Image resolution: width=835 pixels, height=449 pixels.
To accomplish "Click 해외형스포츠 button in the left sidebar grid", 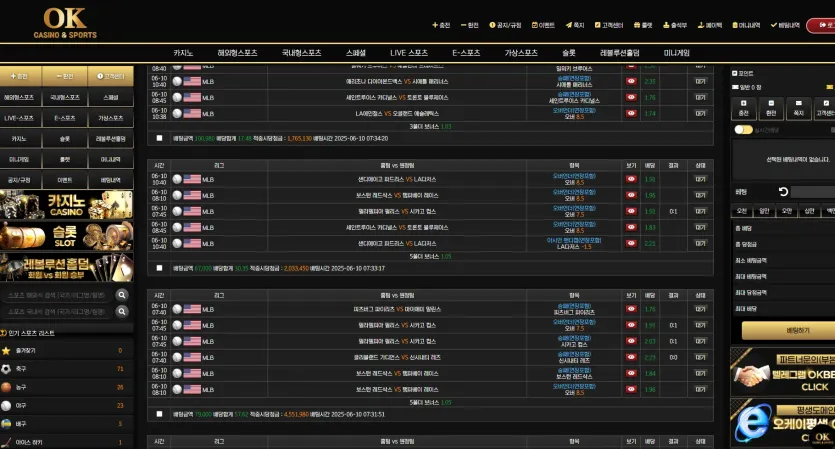I will click(x=19, y=97).
